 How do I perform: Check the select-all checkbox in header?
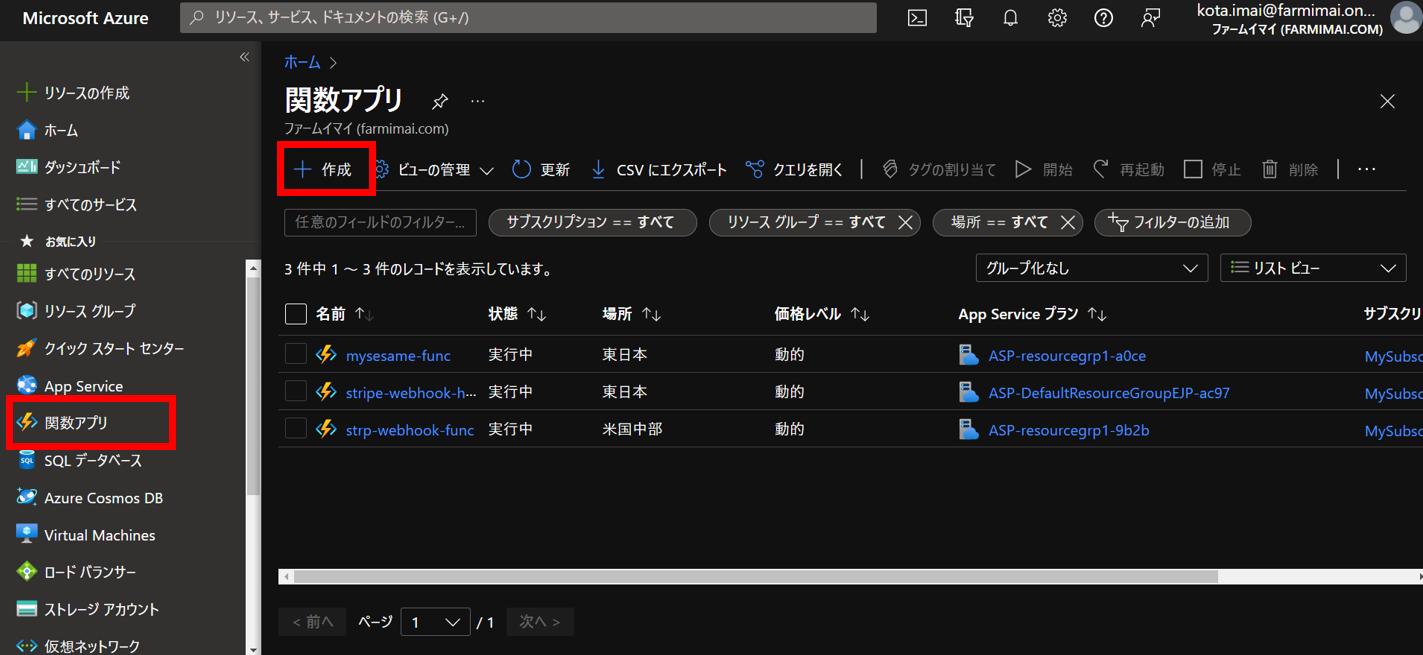[296, 314]
